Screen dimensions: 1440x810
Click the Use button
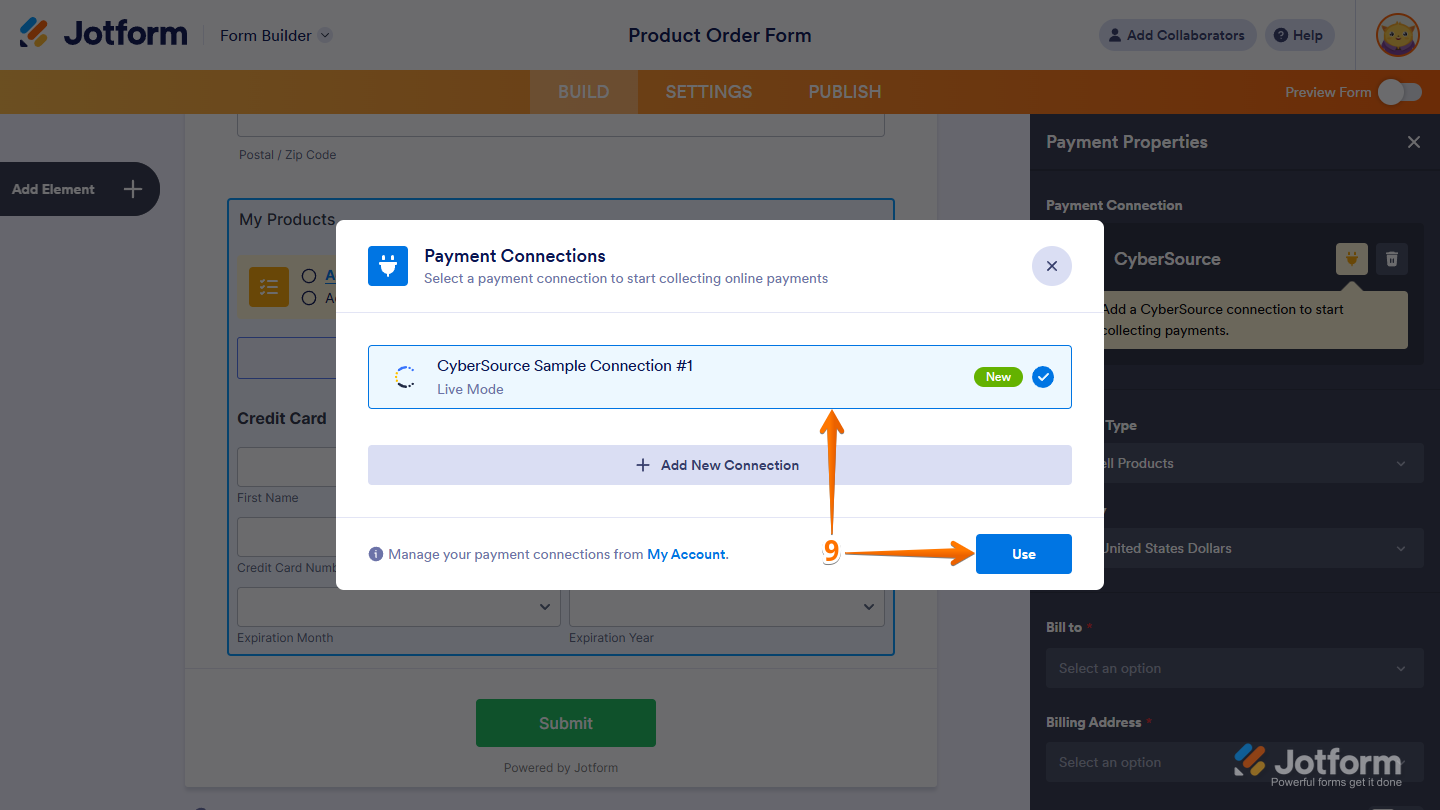point(1023,554)
